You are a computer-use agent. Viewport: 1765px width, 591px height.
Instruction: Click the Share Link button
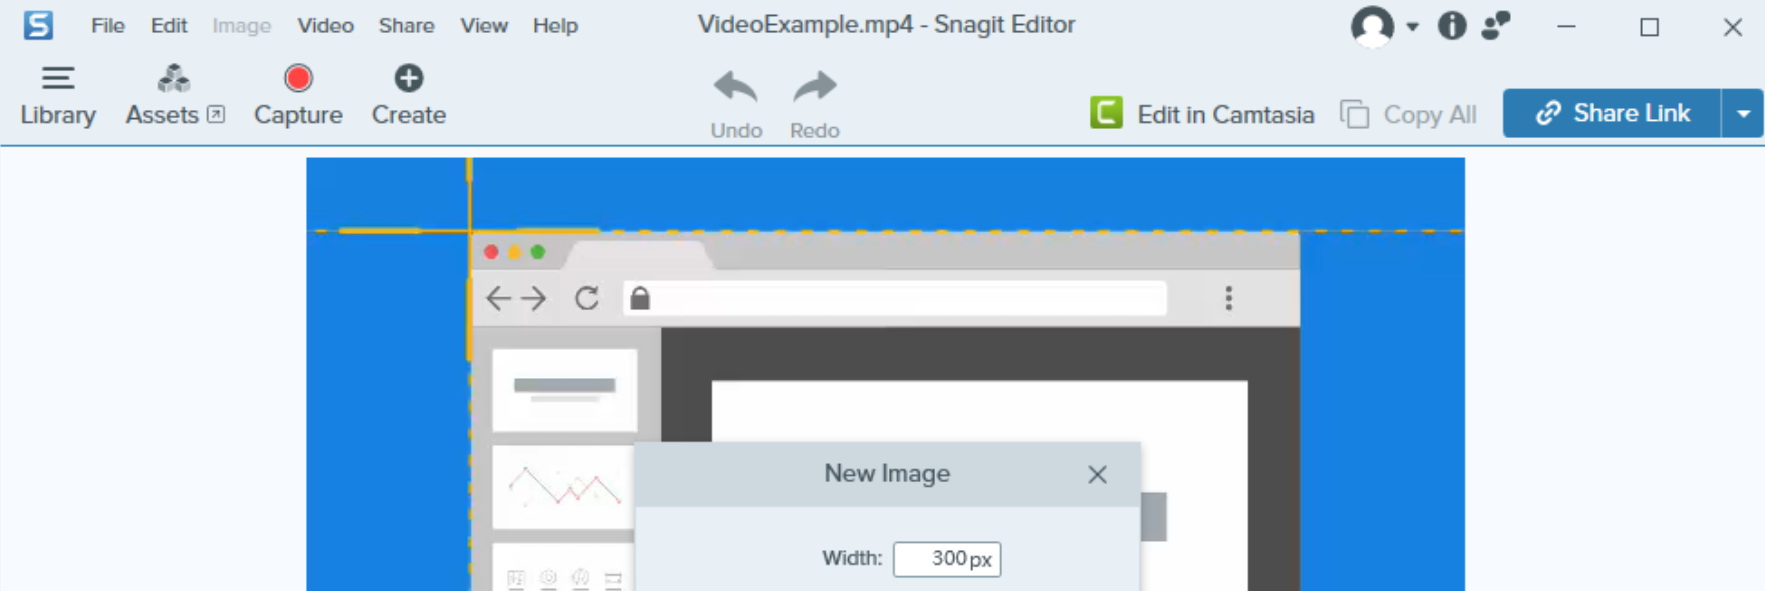pos(1612,114)
